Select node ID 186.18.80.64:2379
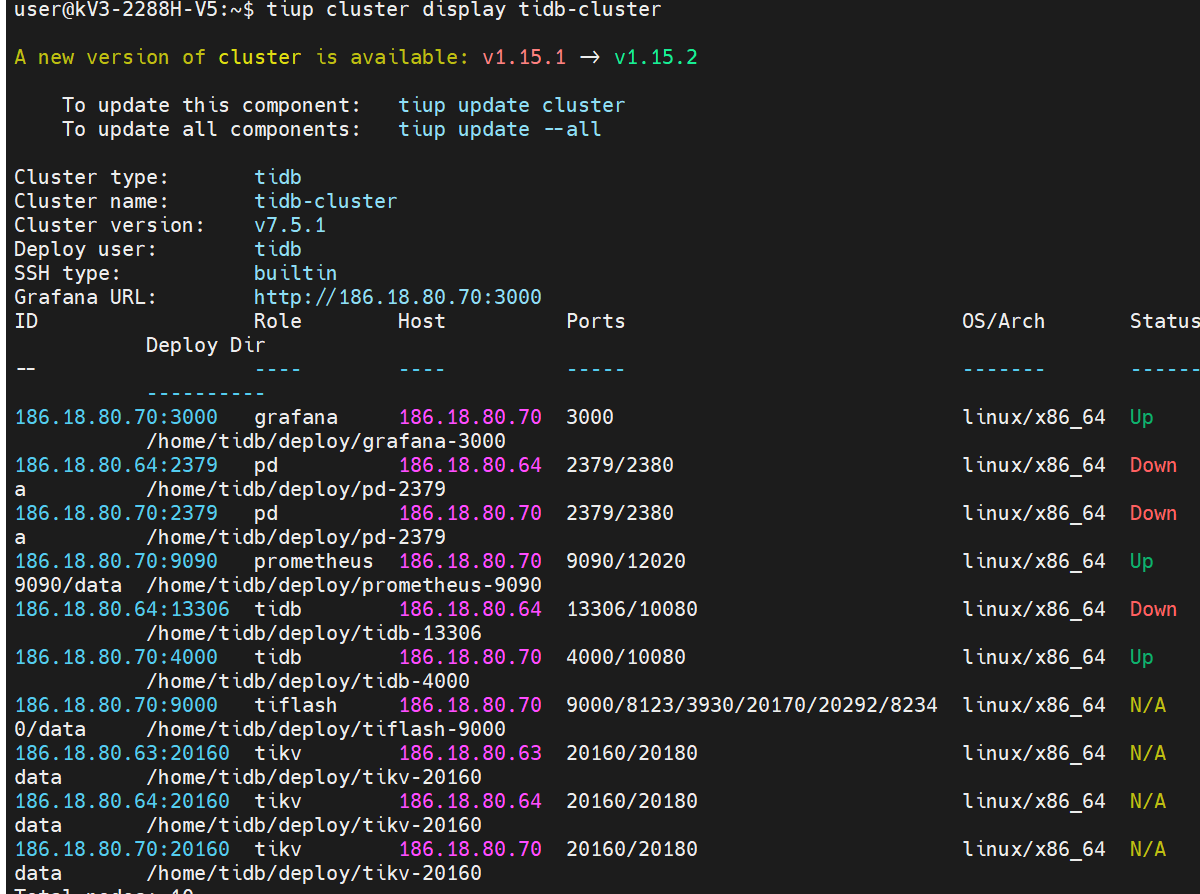Viewport: 1200px width, 894px height. point(116,465)
